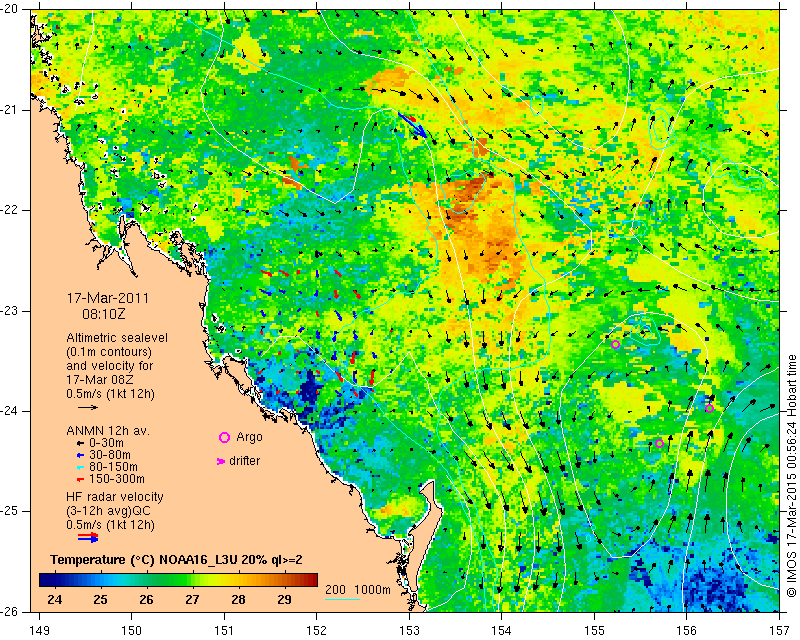
Task: Click the '80-150m' depth label
Action: click(113, 467)
